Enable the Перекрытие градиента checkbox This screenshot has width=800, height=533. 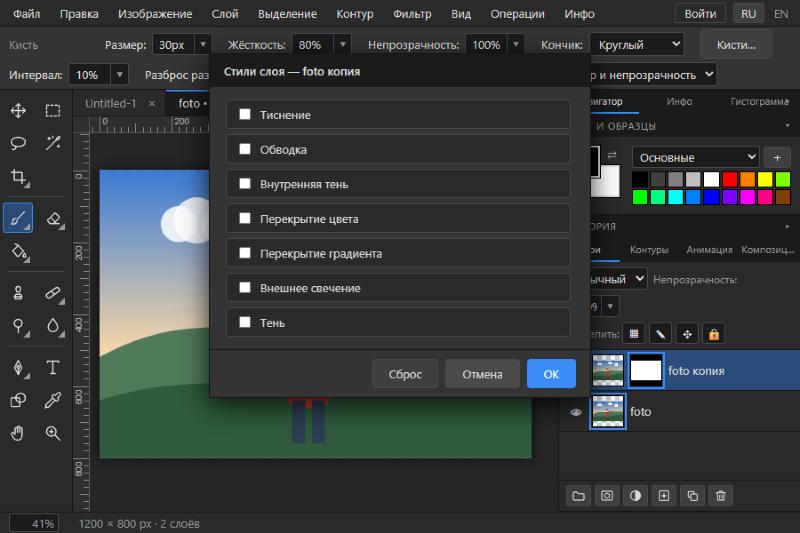(x=245, y=253)
